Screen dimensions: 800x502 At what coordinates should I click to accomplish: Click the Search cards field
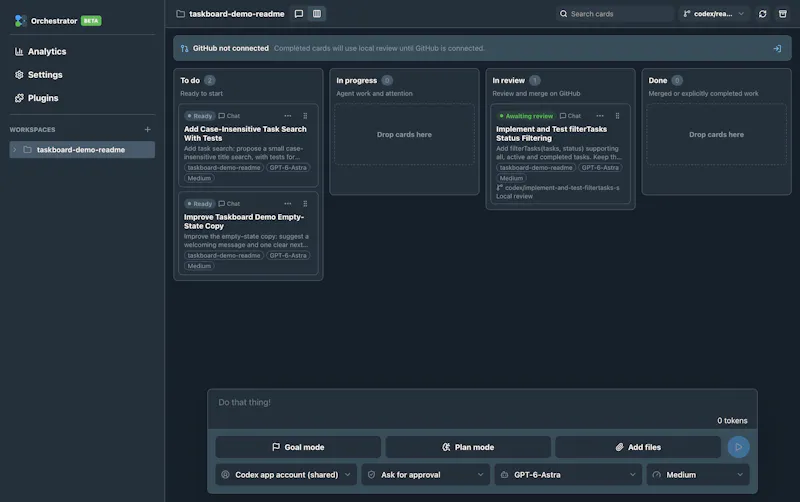coord(615,14)
